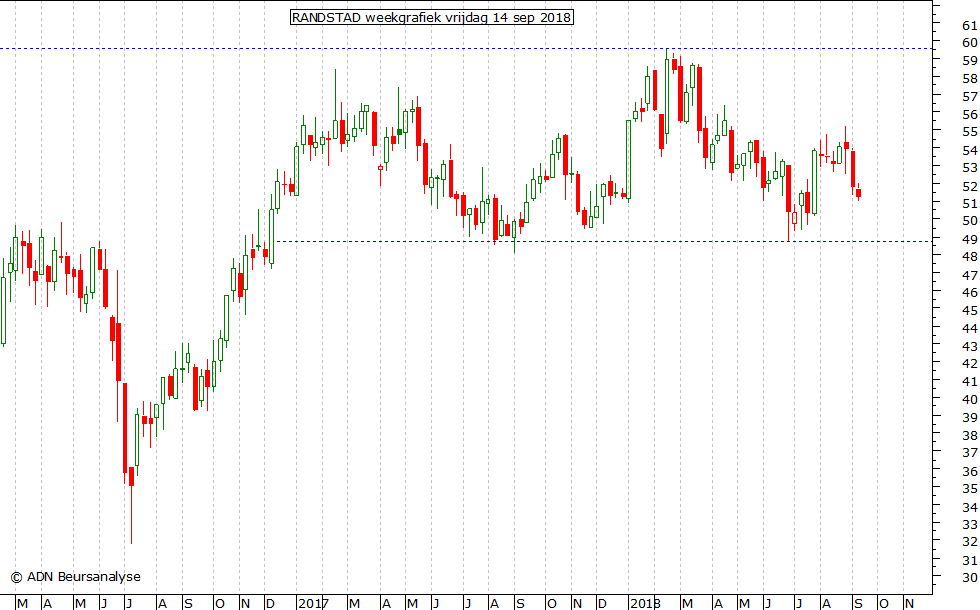Select the 48 price scale label
The image size is (980, 610).
[969, 257]
